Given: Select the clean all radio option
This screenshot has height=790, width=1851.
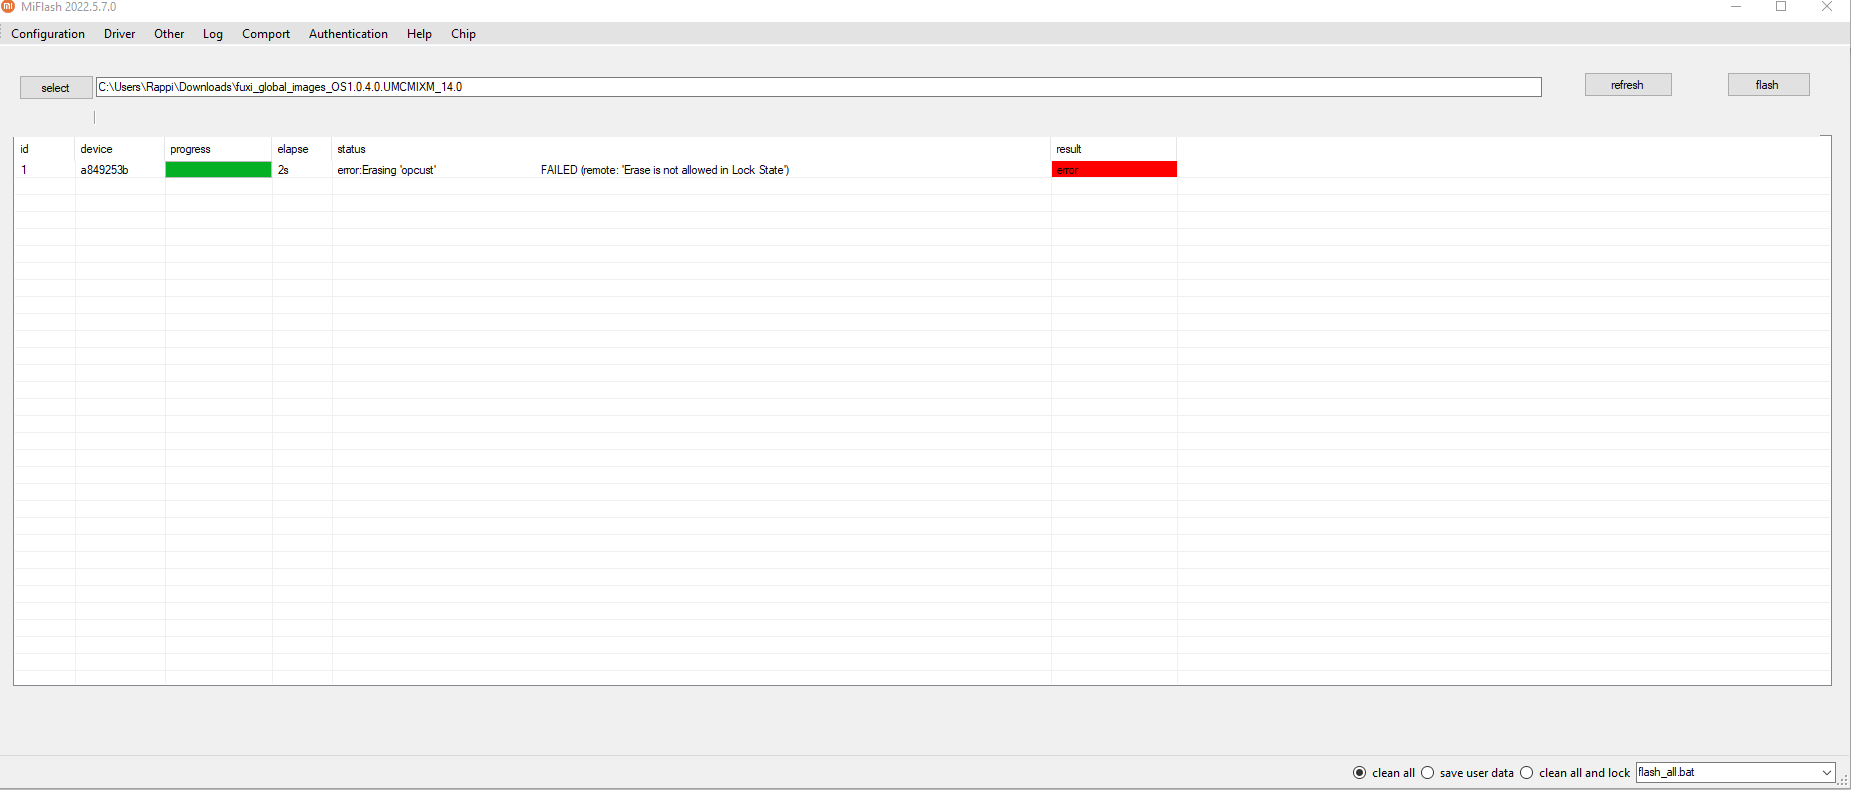Looking at the screenshot, I should tap(1359, 773).
